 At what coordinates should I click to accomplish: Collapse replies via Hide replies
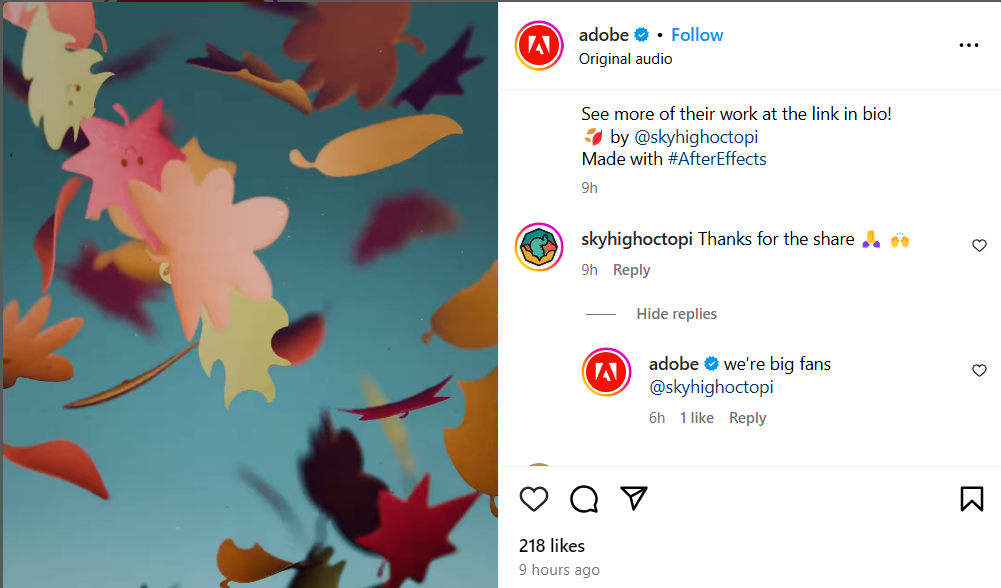point(676,313)
